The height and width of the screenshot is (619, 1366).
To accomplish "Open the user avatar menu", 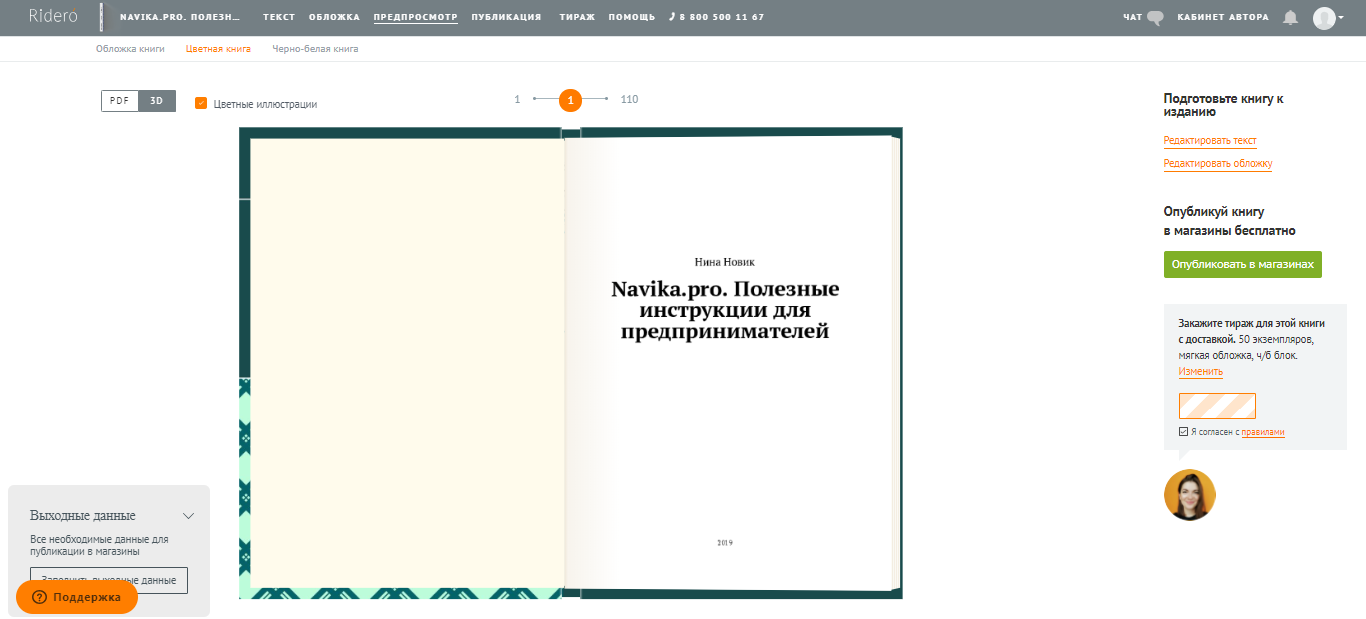I will click(1327, 17).
